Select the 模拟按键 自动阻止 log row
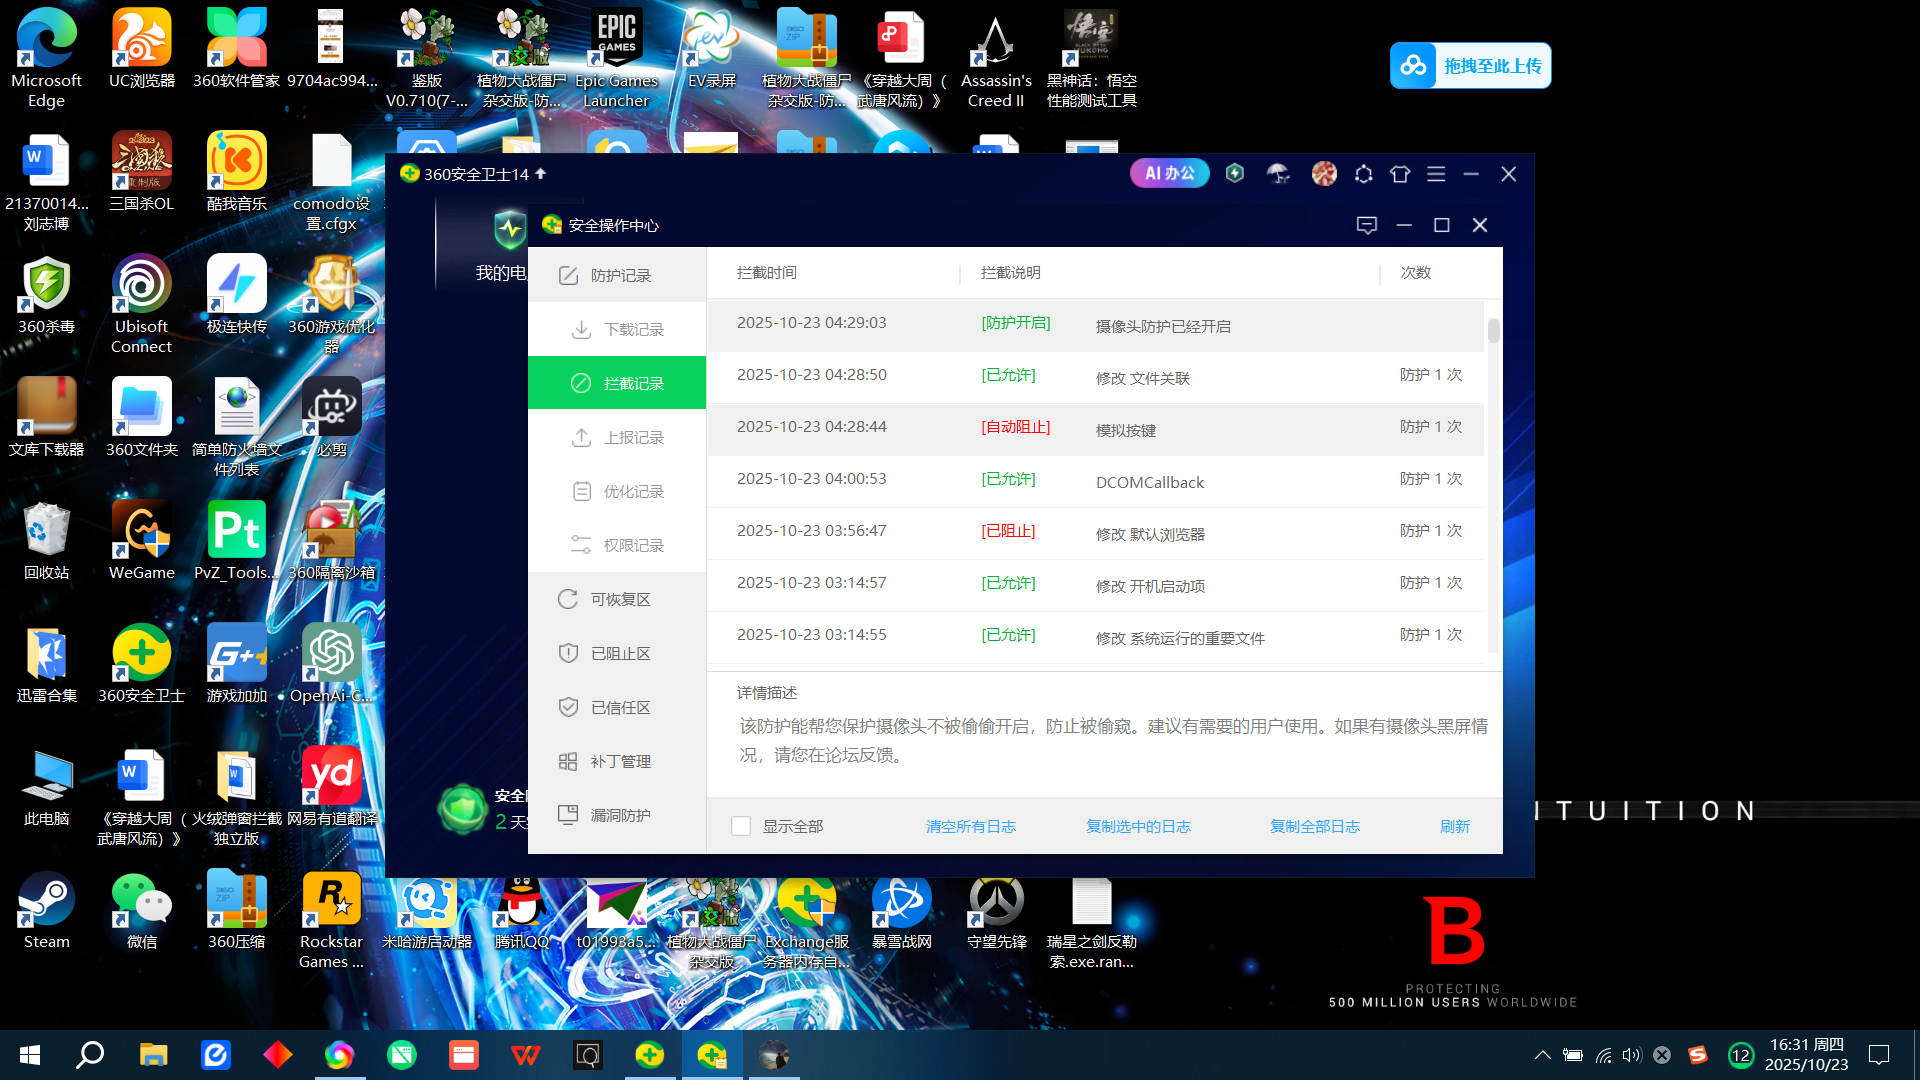This screenshot has width=1920, height=1080. pyautogui.click(x=1095, y=430)
